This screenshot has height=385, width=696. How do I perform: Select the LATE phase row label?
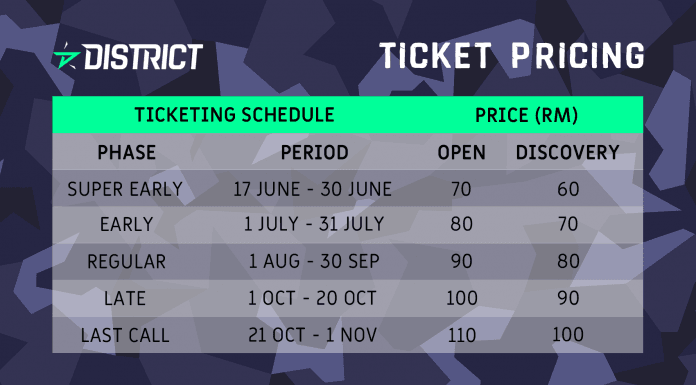(125, 298)
